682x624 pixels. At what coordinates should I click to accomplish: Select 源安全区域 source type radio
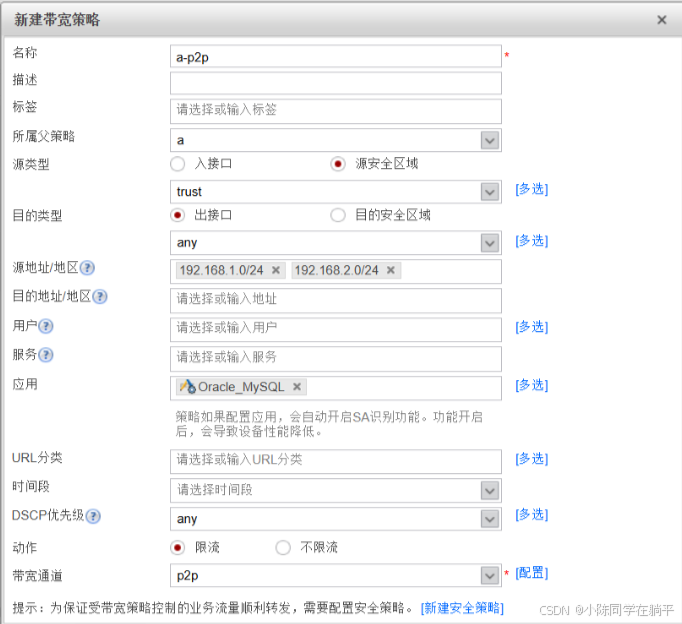338,164
